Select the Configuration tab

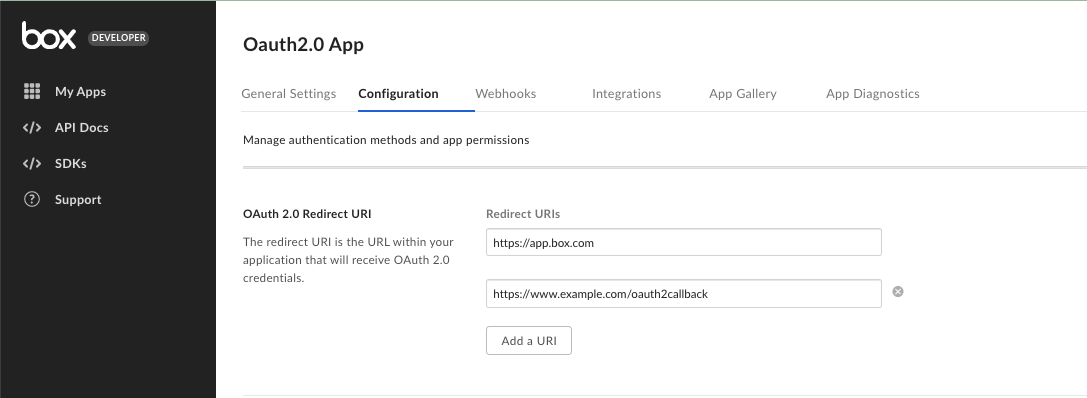pyautogui.click(x=399, y=94)
